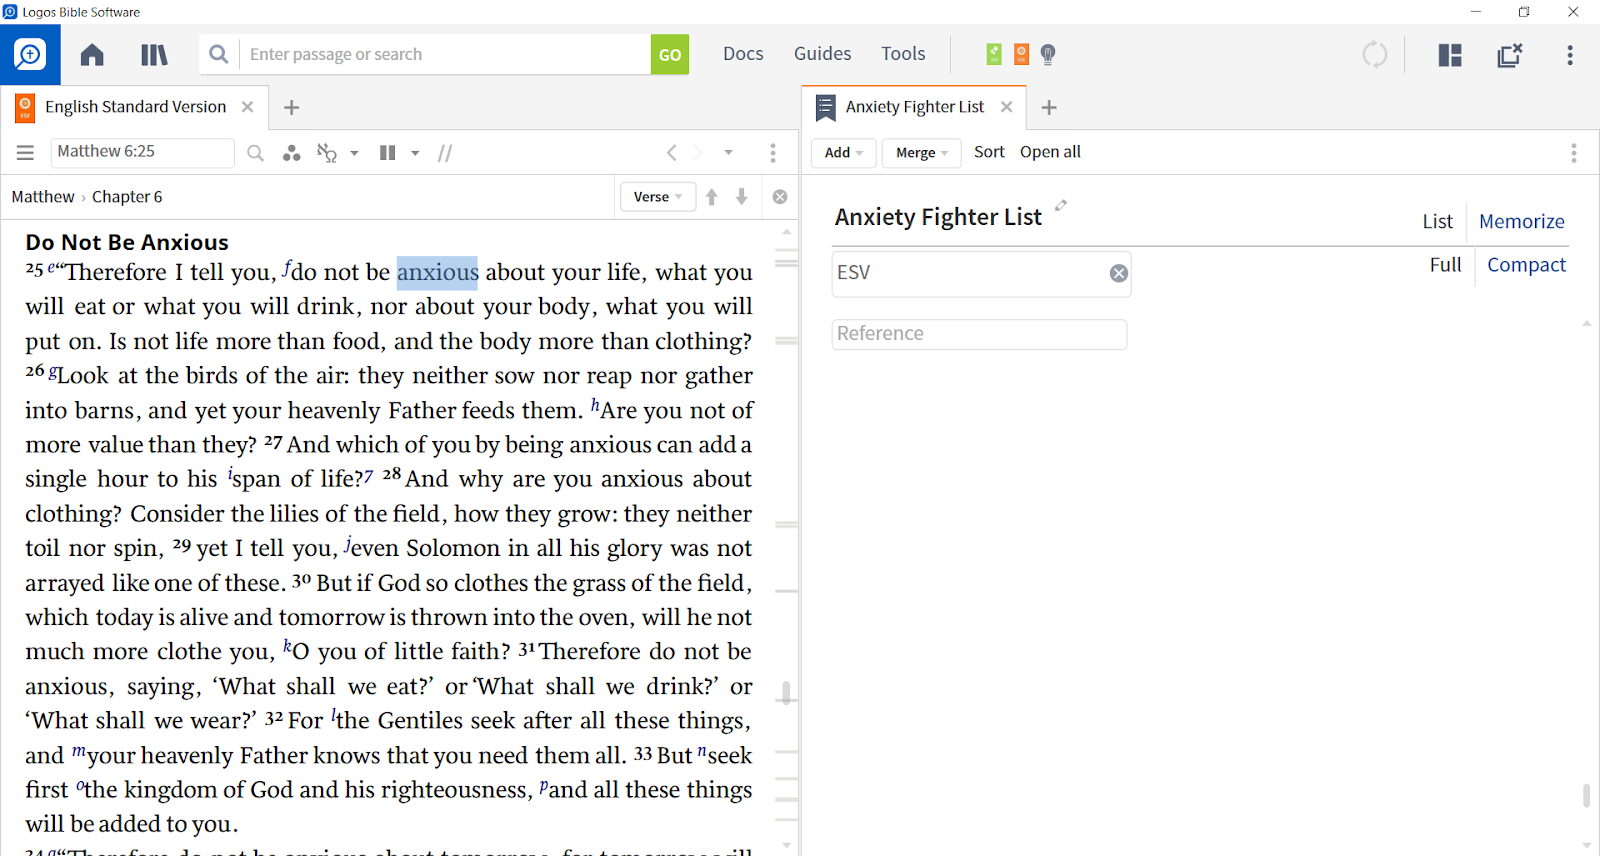Image resolution: width=1600 pixels, height=856 pixels.
Task: Open the Library
Action: (x=154, y=54)
